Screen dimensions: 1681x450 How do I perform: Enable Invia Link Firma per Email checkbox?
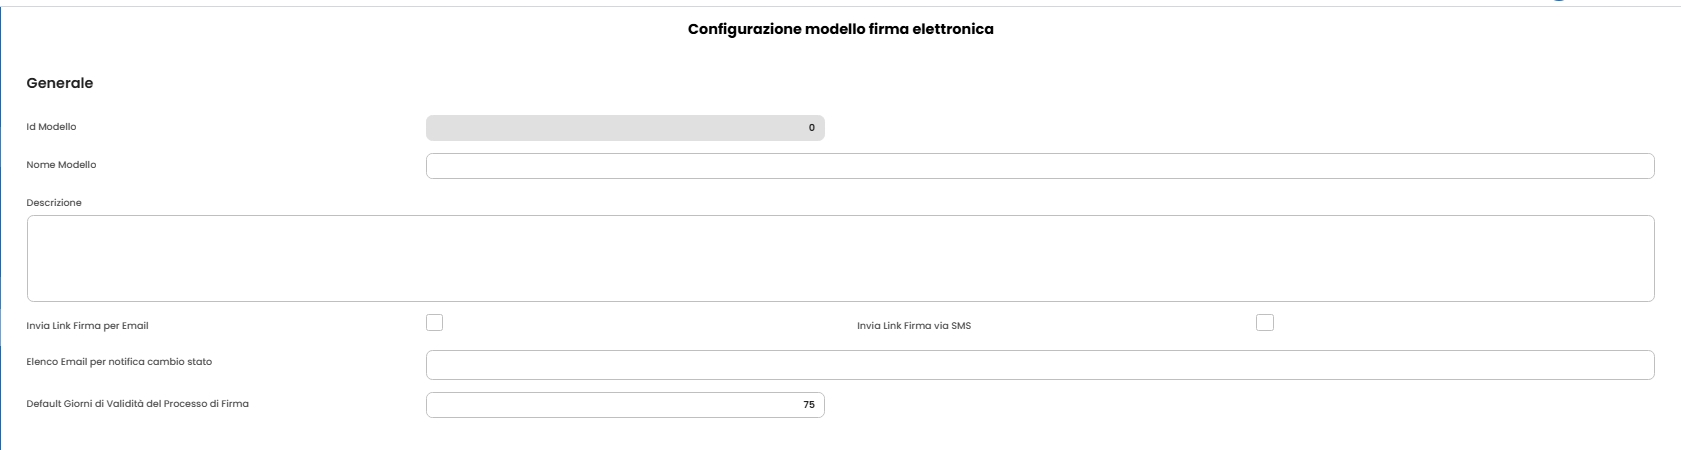tap(434, 323)
